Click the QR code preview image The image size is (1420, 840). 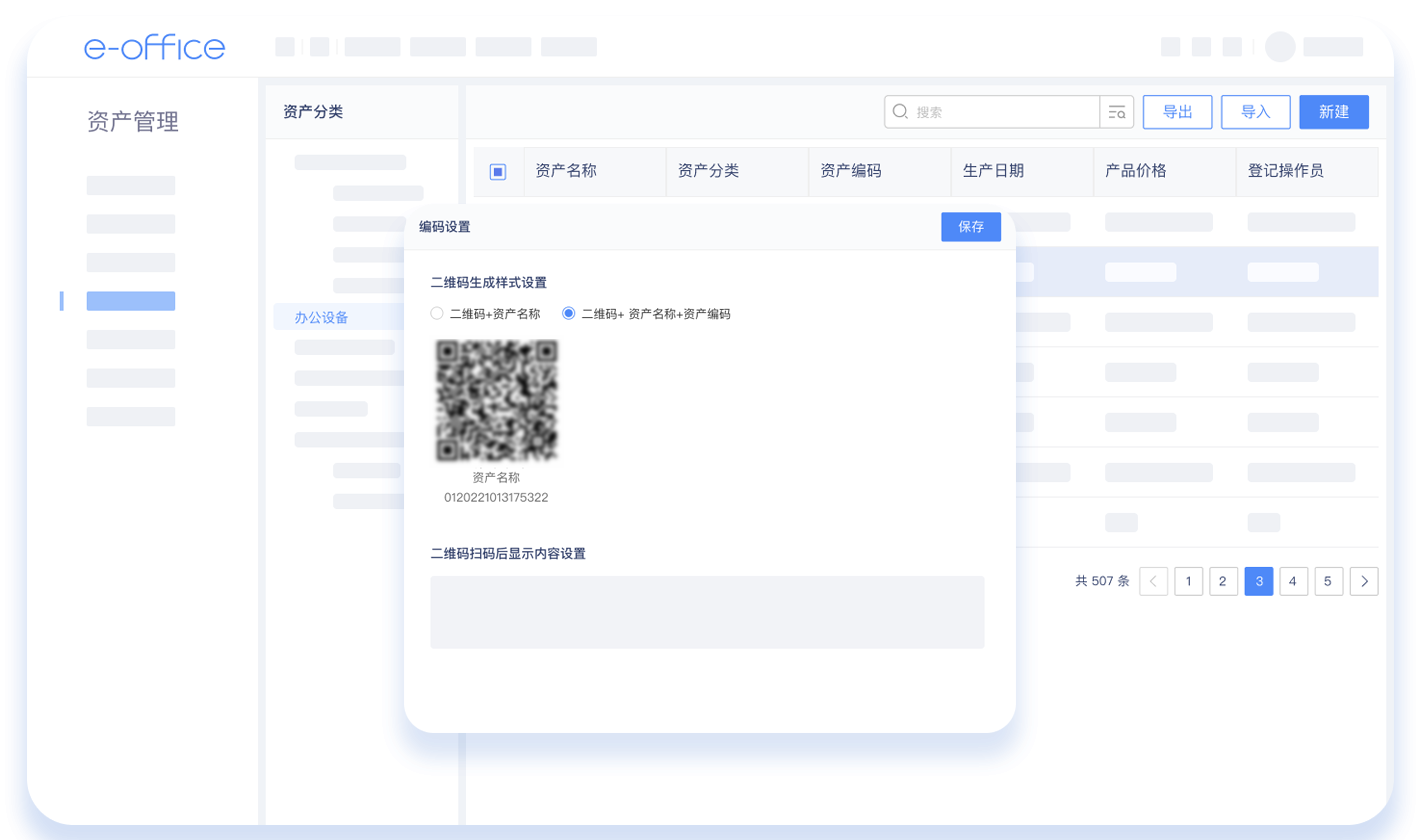click(x=497, y=400)
